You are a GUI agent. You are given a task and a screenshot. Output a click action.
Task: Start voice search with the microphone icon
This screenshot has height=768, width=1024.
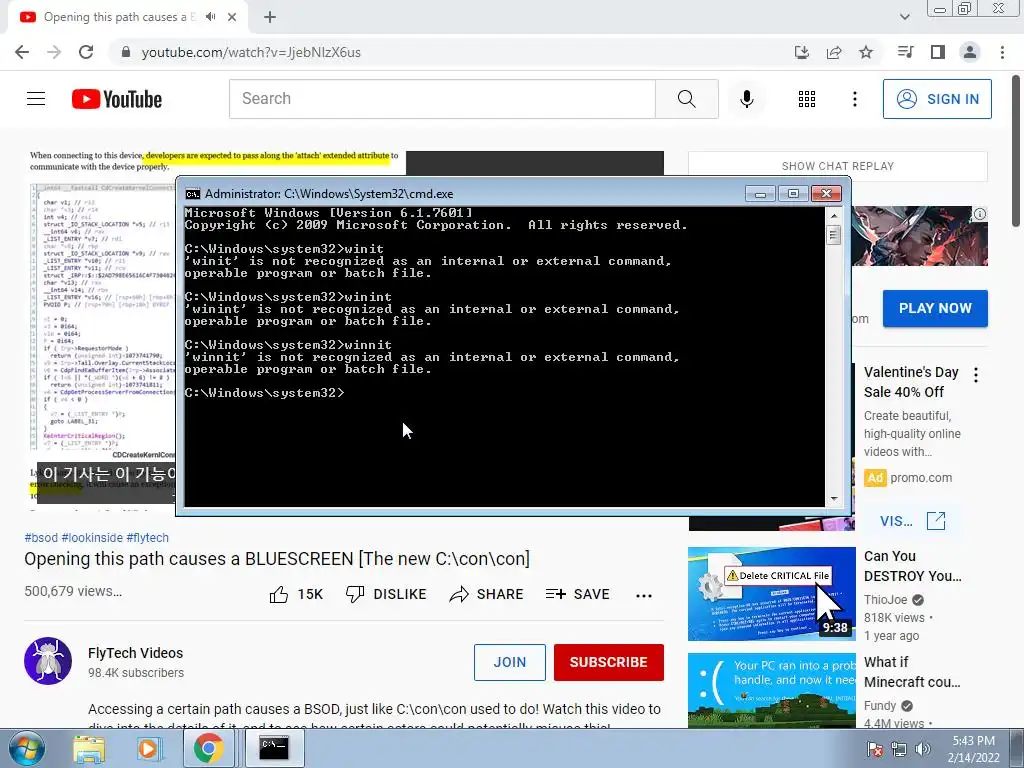[746, 99]
